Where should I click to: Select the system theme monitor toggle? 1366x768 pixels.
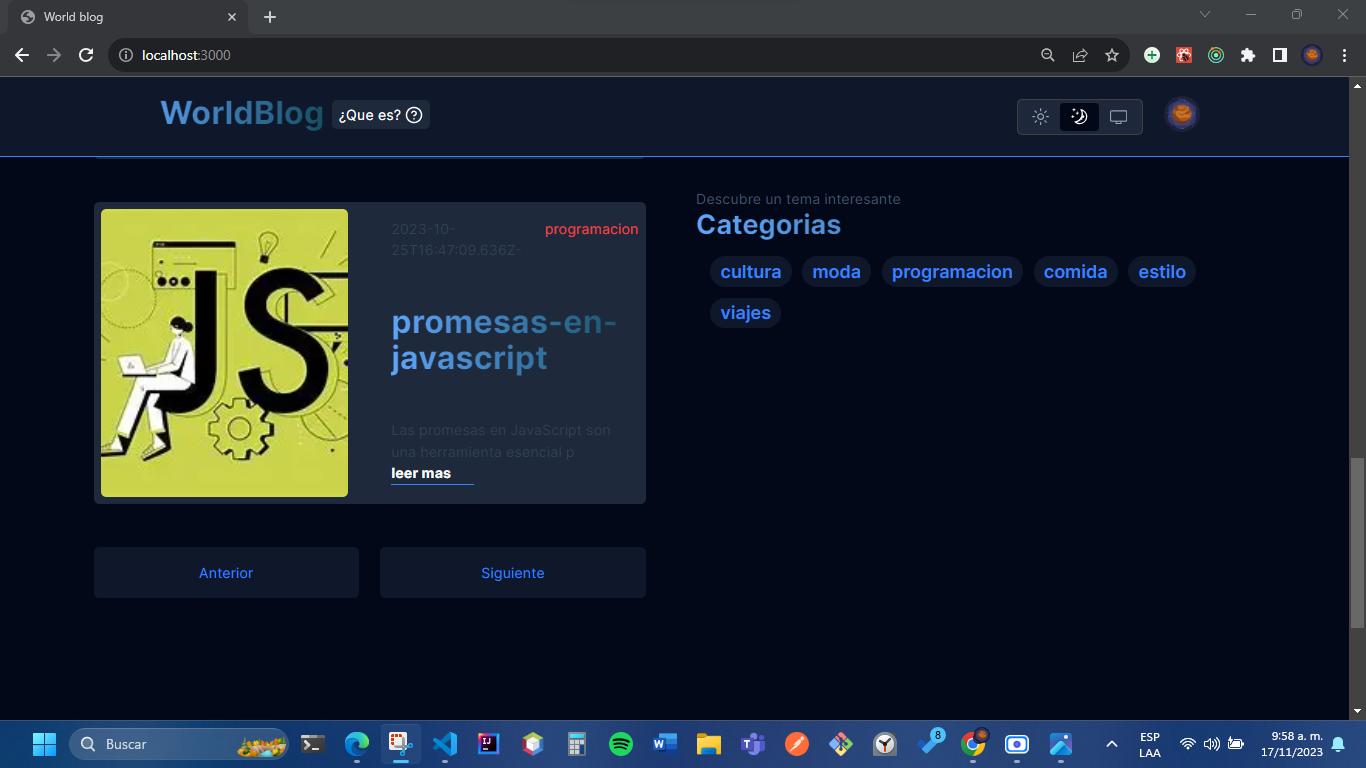point(1119,116)
